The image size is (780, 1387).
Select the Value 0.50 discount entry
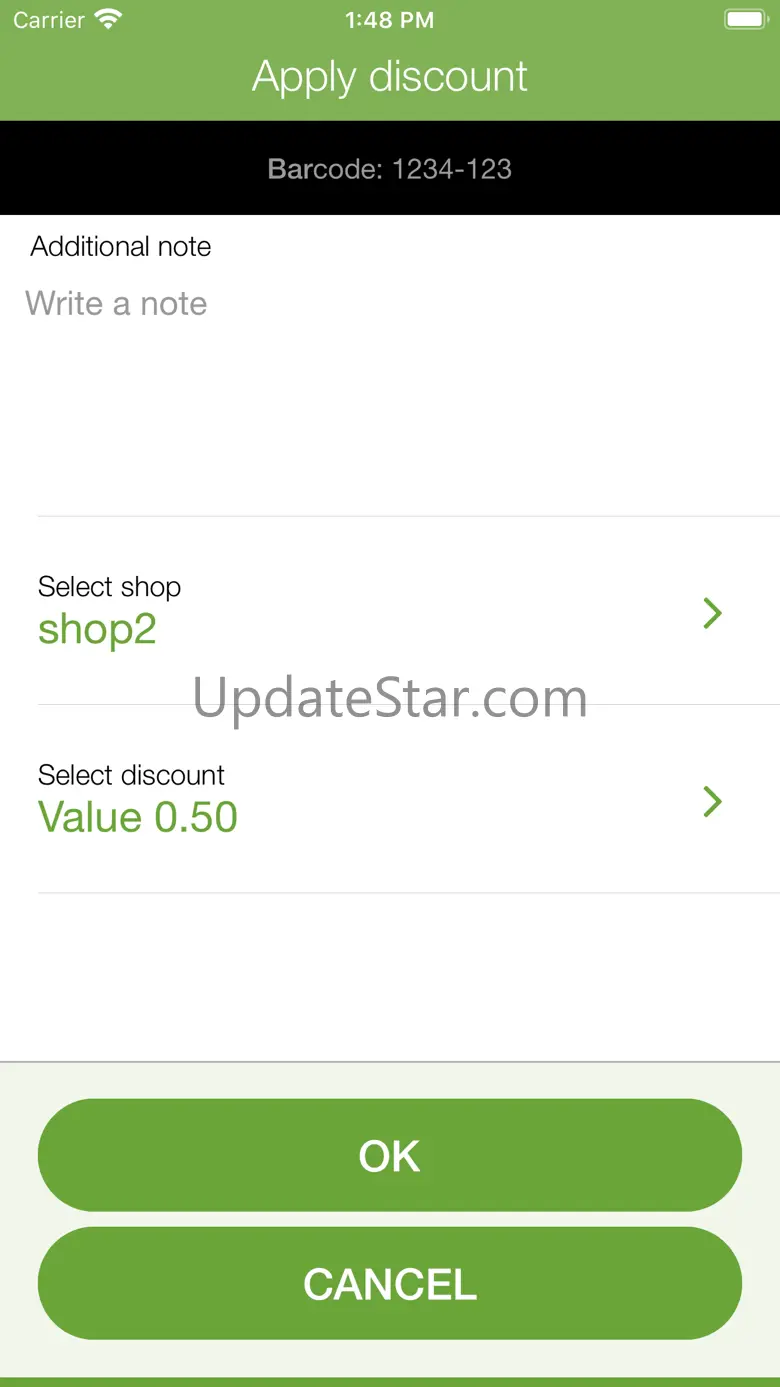pos(138,817)
